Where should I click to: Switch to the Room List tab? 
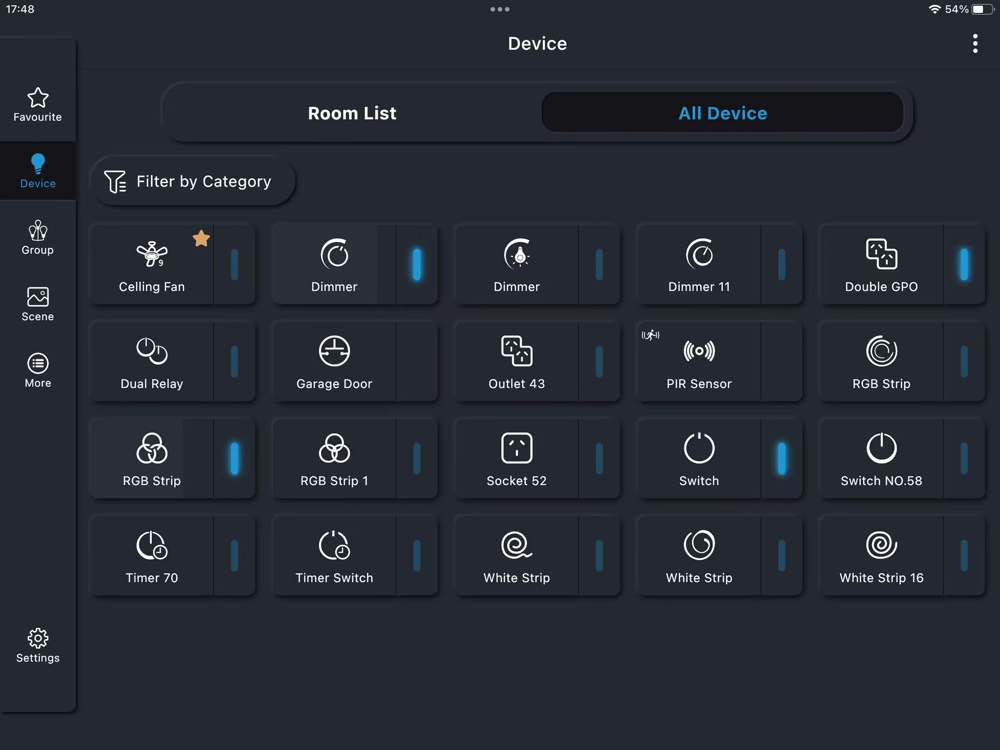352,113
